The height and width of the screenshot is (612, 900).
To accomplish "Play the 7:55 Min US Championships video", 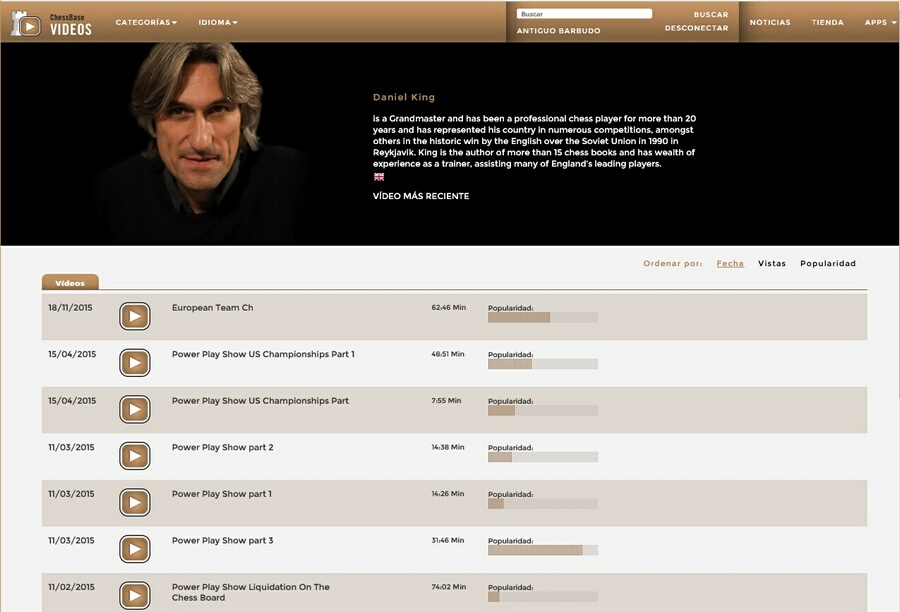I will tap(135, 409).
